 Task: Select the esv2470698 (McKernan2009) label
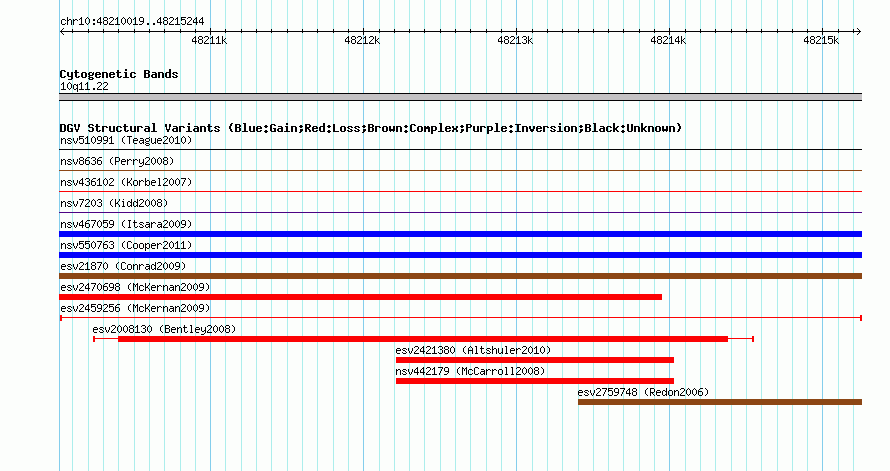135,287
